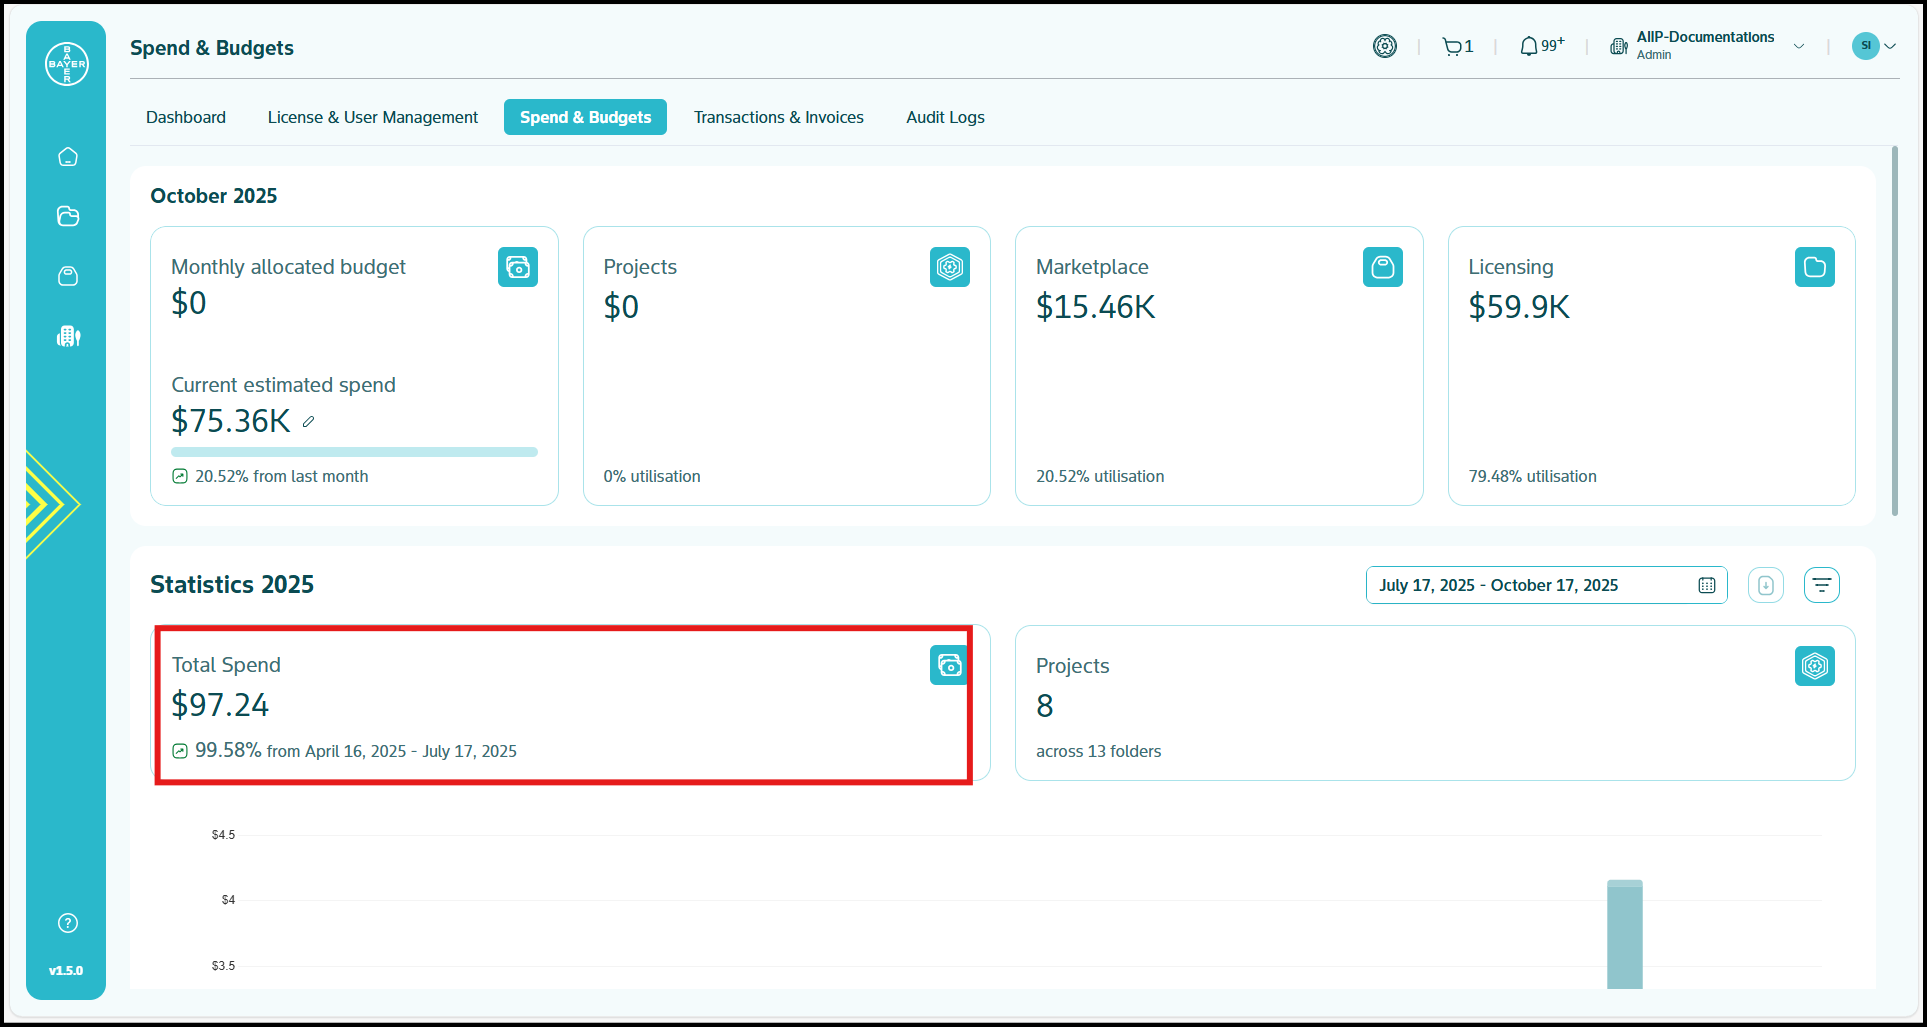
Task: Click the help question mark icon
Action: (68, 923)
